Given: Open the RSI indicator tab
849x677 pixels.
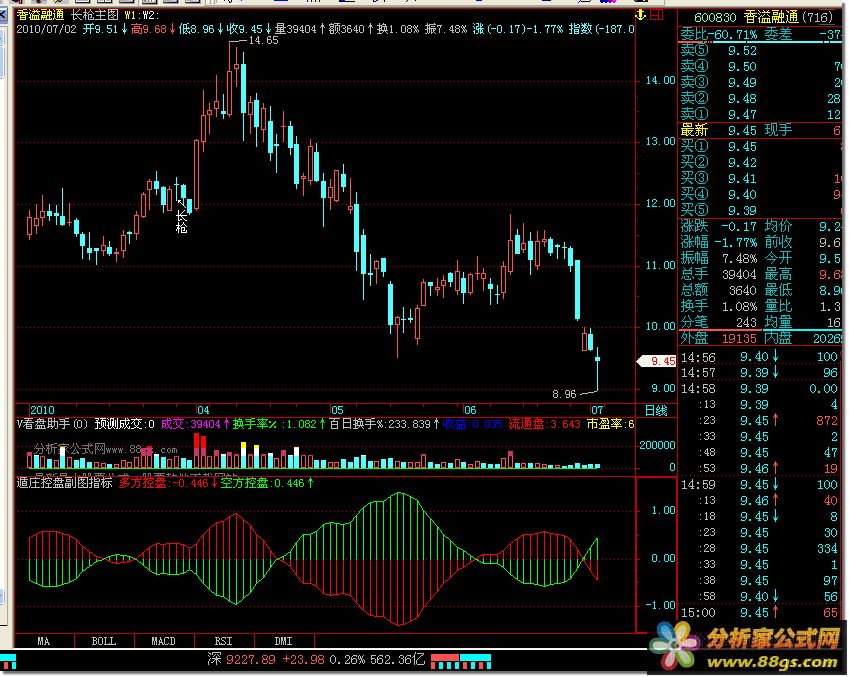Looking at the screenshot, I should click(x=223, y=640).
